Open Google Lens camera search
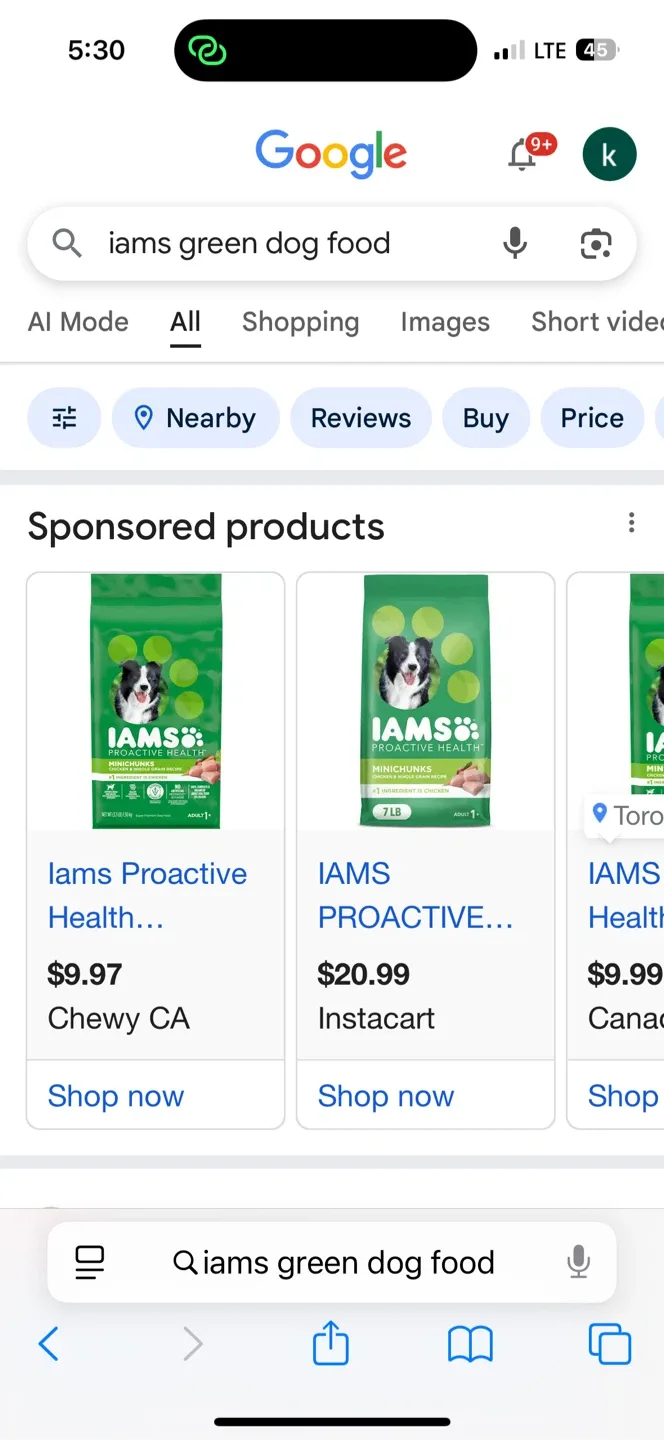The image size is (664, 1440). (595, 243)
